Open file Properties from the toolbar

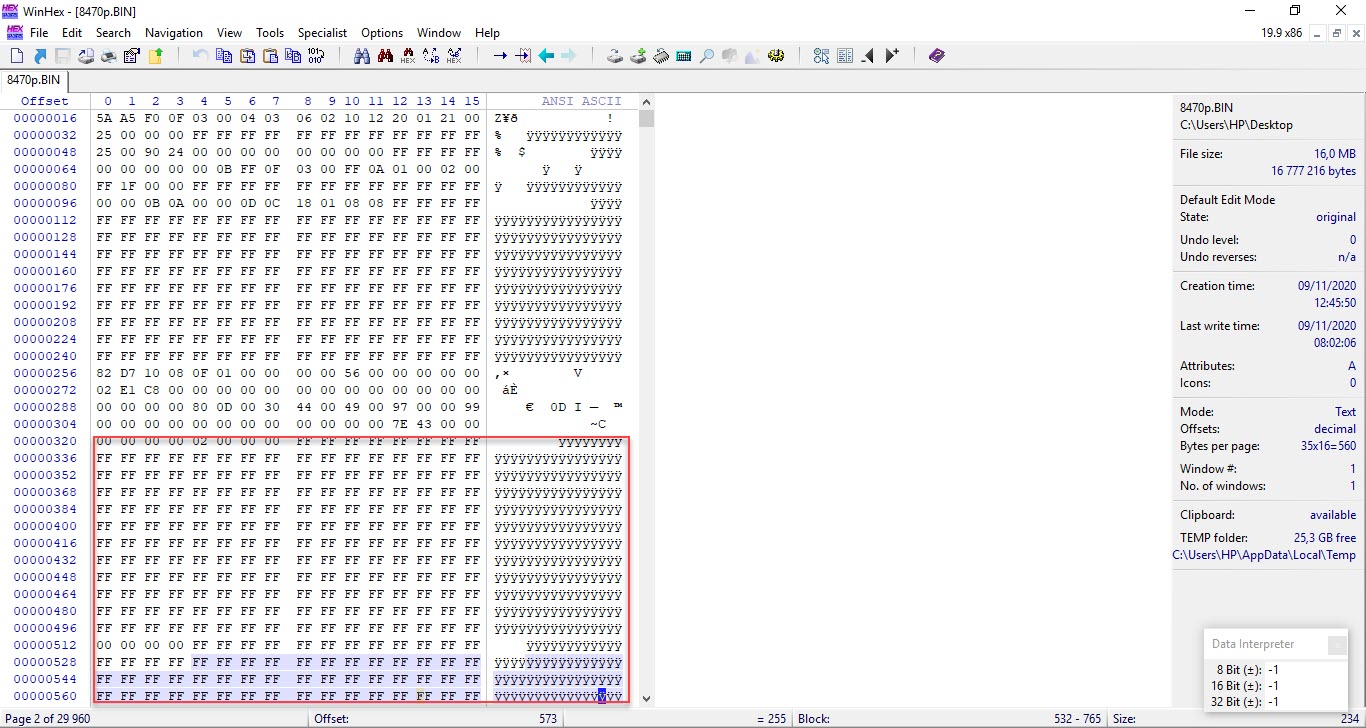tap(132, 56)
